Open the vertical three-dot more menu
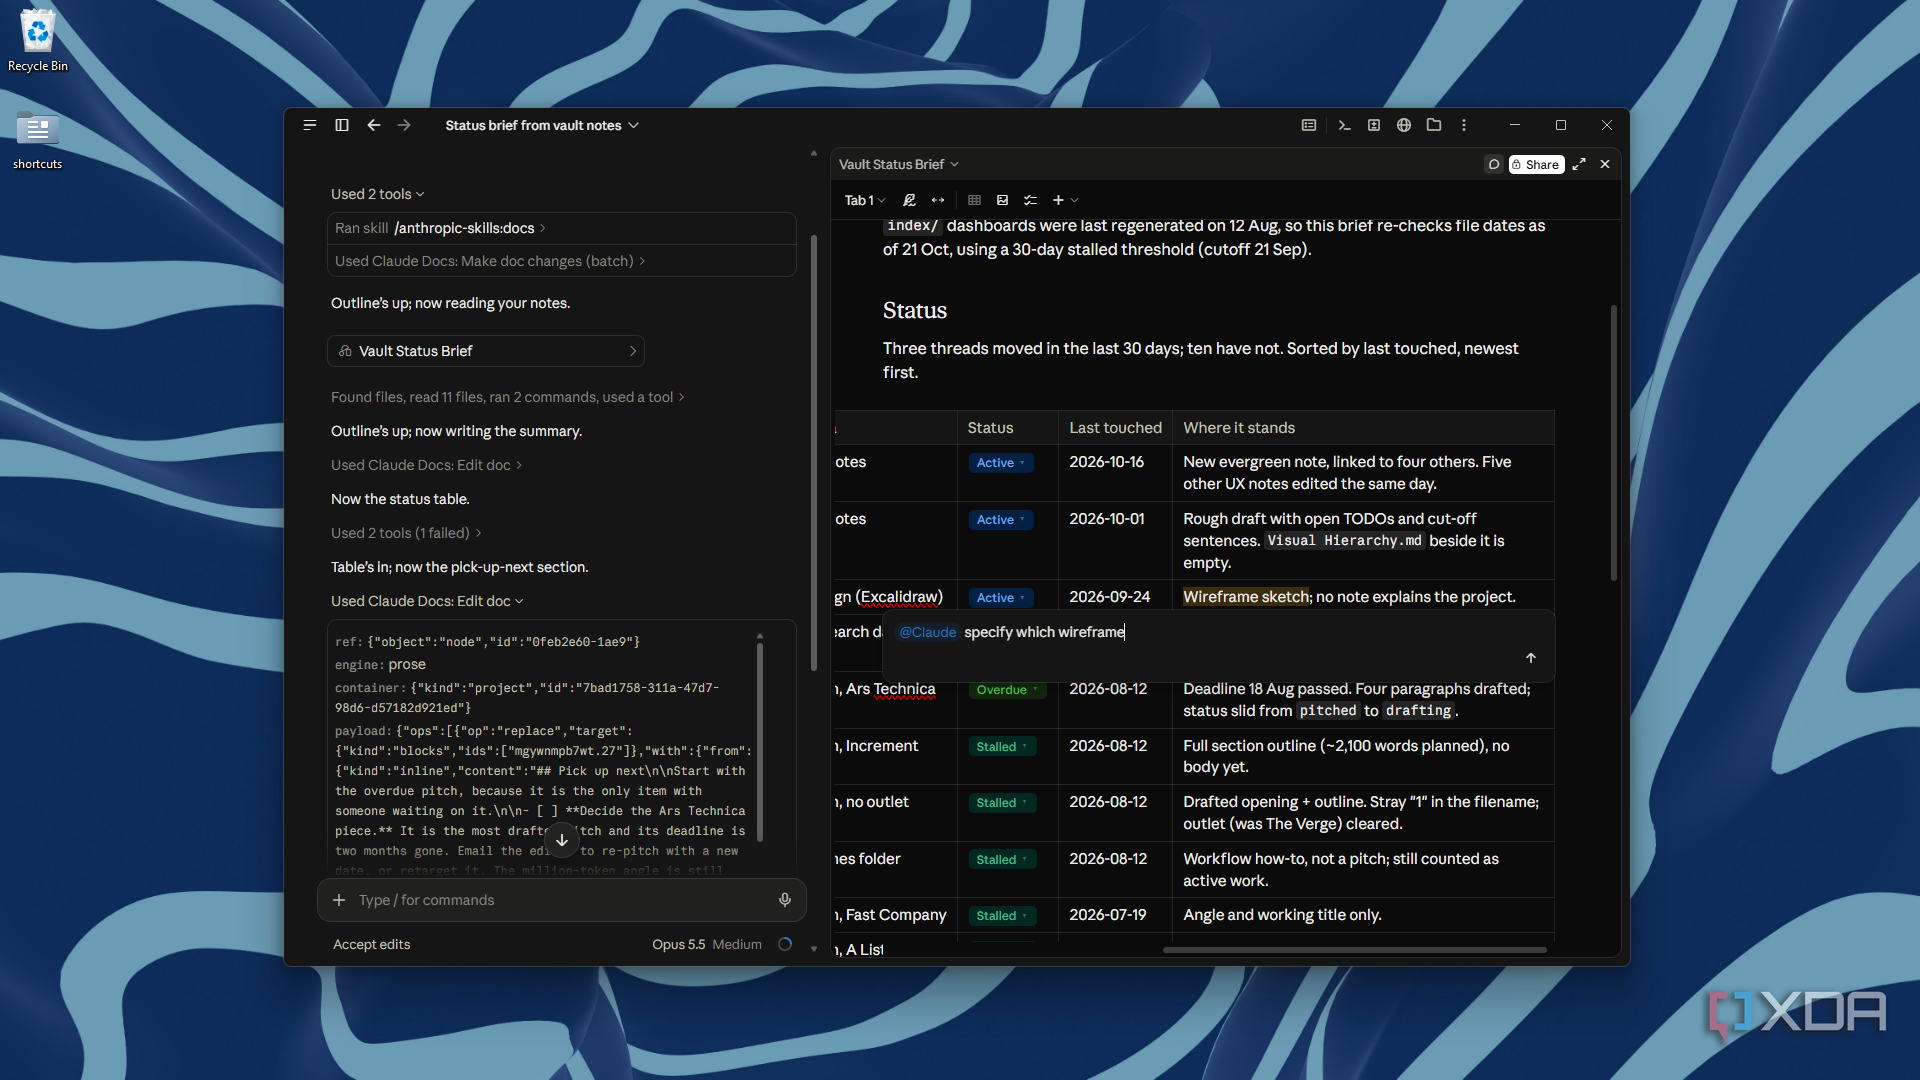The image size is (1920, 1080). [x=1464, y=125]
